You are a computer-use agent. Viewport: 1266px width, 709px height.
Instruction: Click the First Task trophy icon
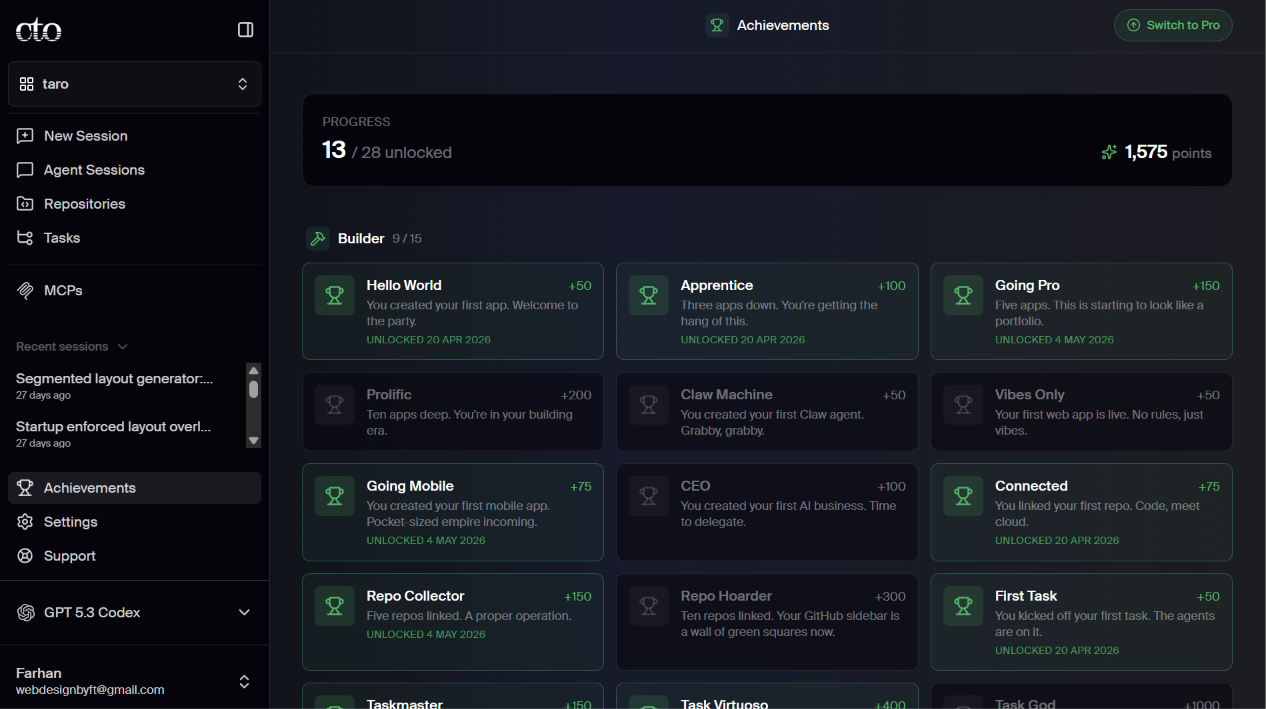click(x=963, y=606)
